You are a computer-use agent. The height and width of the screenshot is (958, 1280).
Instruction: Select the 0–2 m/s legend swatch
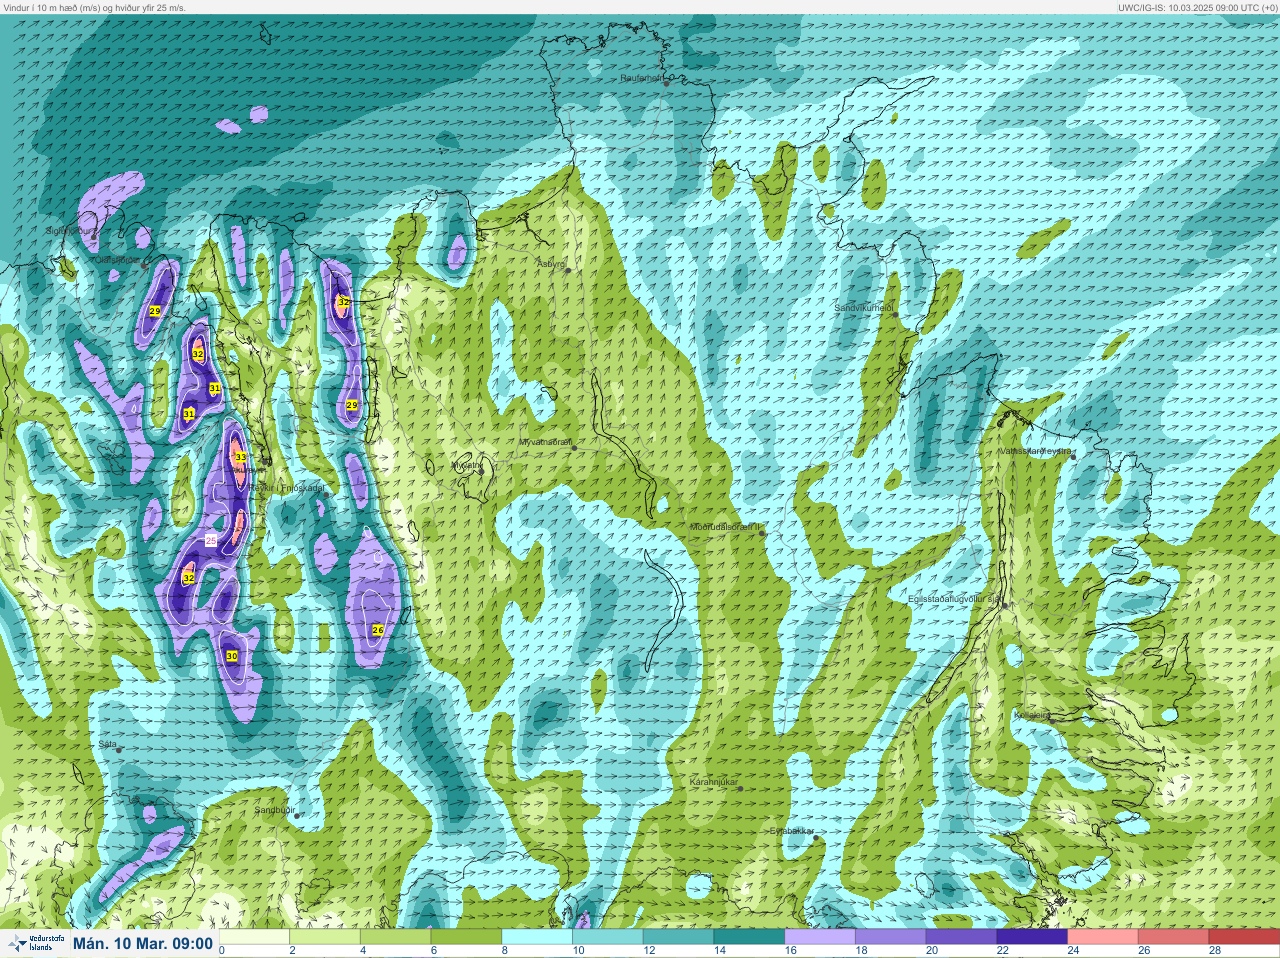255,937
